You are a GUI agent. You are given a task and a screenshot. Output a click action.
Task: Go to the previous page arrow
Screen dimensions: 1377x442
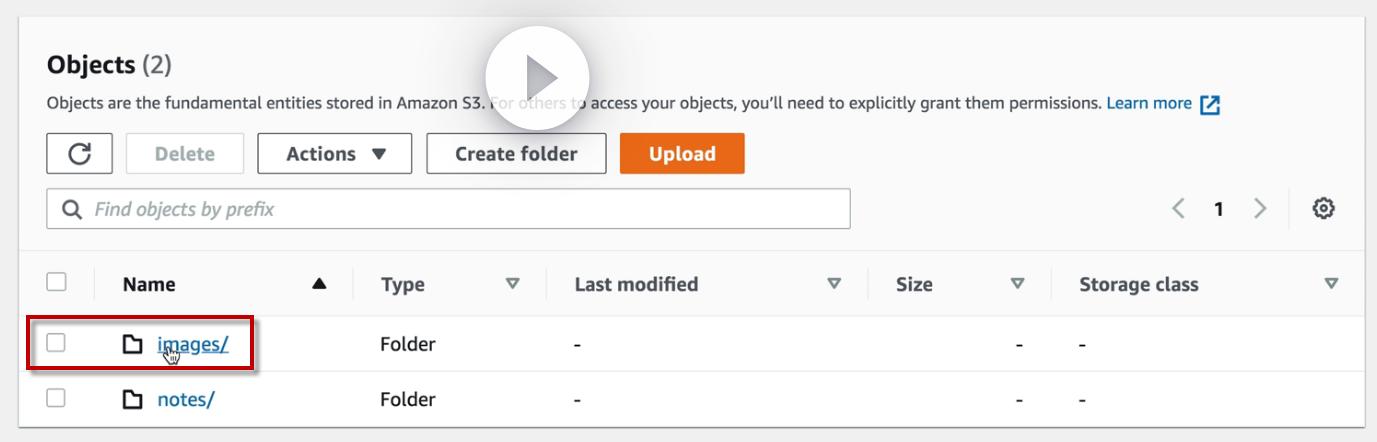point(1178,208)
